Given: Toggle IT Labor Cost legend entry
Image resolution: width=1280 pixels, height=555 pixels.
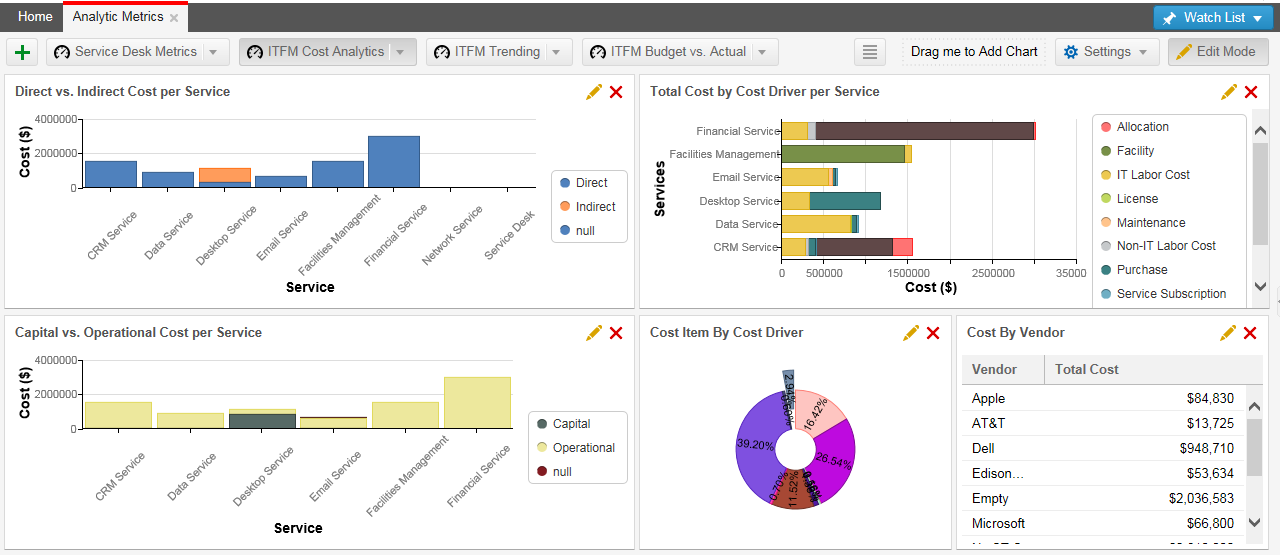Looking at the screenshot, I should [x=1152, y=175].
